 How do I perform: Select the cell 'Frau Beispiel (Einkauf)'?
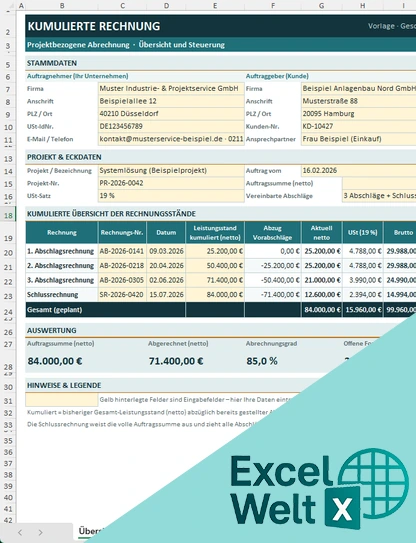[359, 139]
